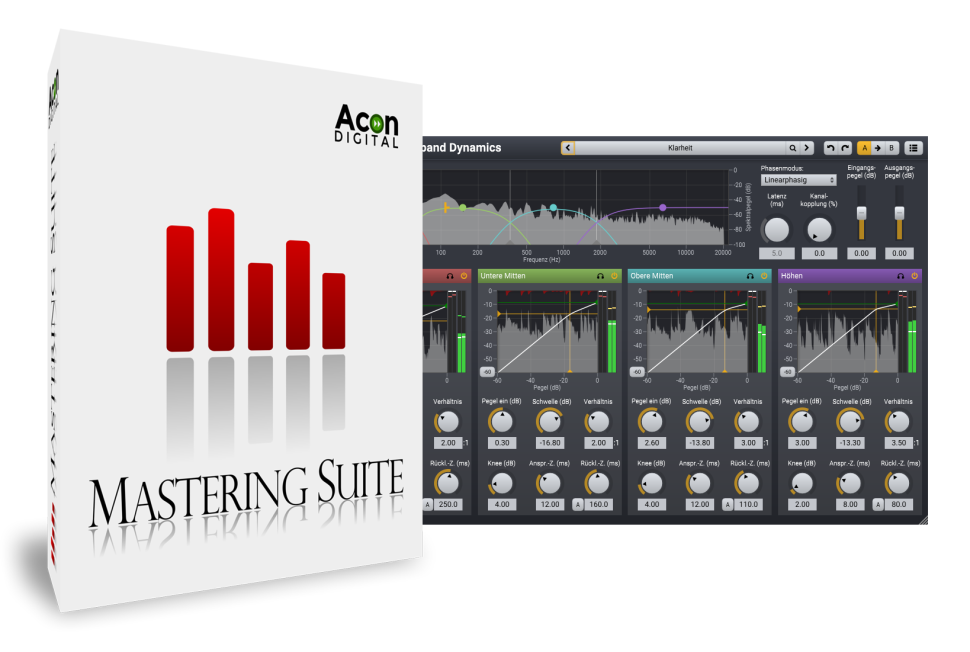Image resolution: width=970 pixels, height=652 pixels.
Task: Click the 3.50 Verhältnis value field
Action: (899, 443)
